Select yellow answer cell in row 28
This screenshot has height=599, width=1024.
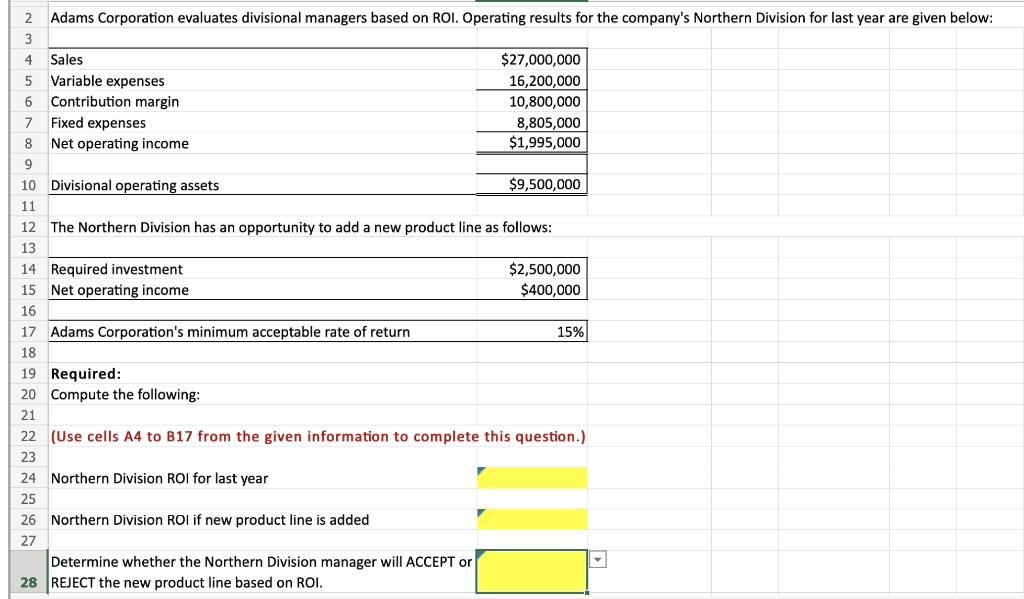(x=531, y=570)
